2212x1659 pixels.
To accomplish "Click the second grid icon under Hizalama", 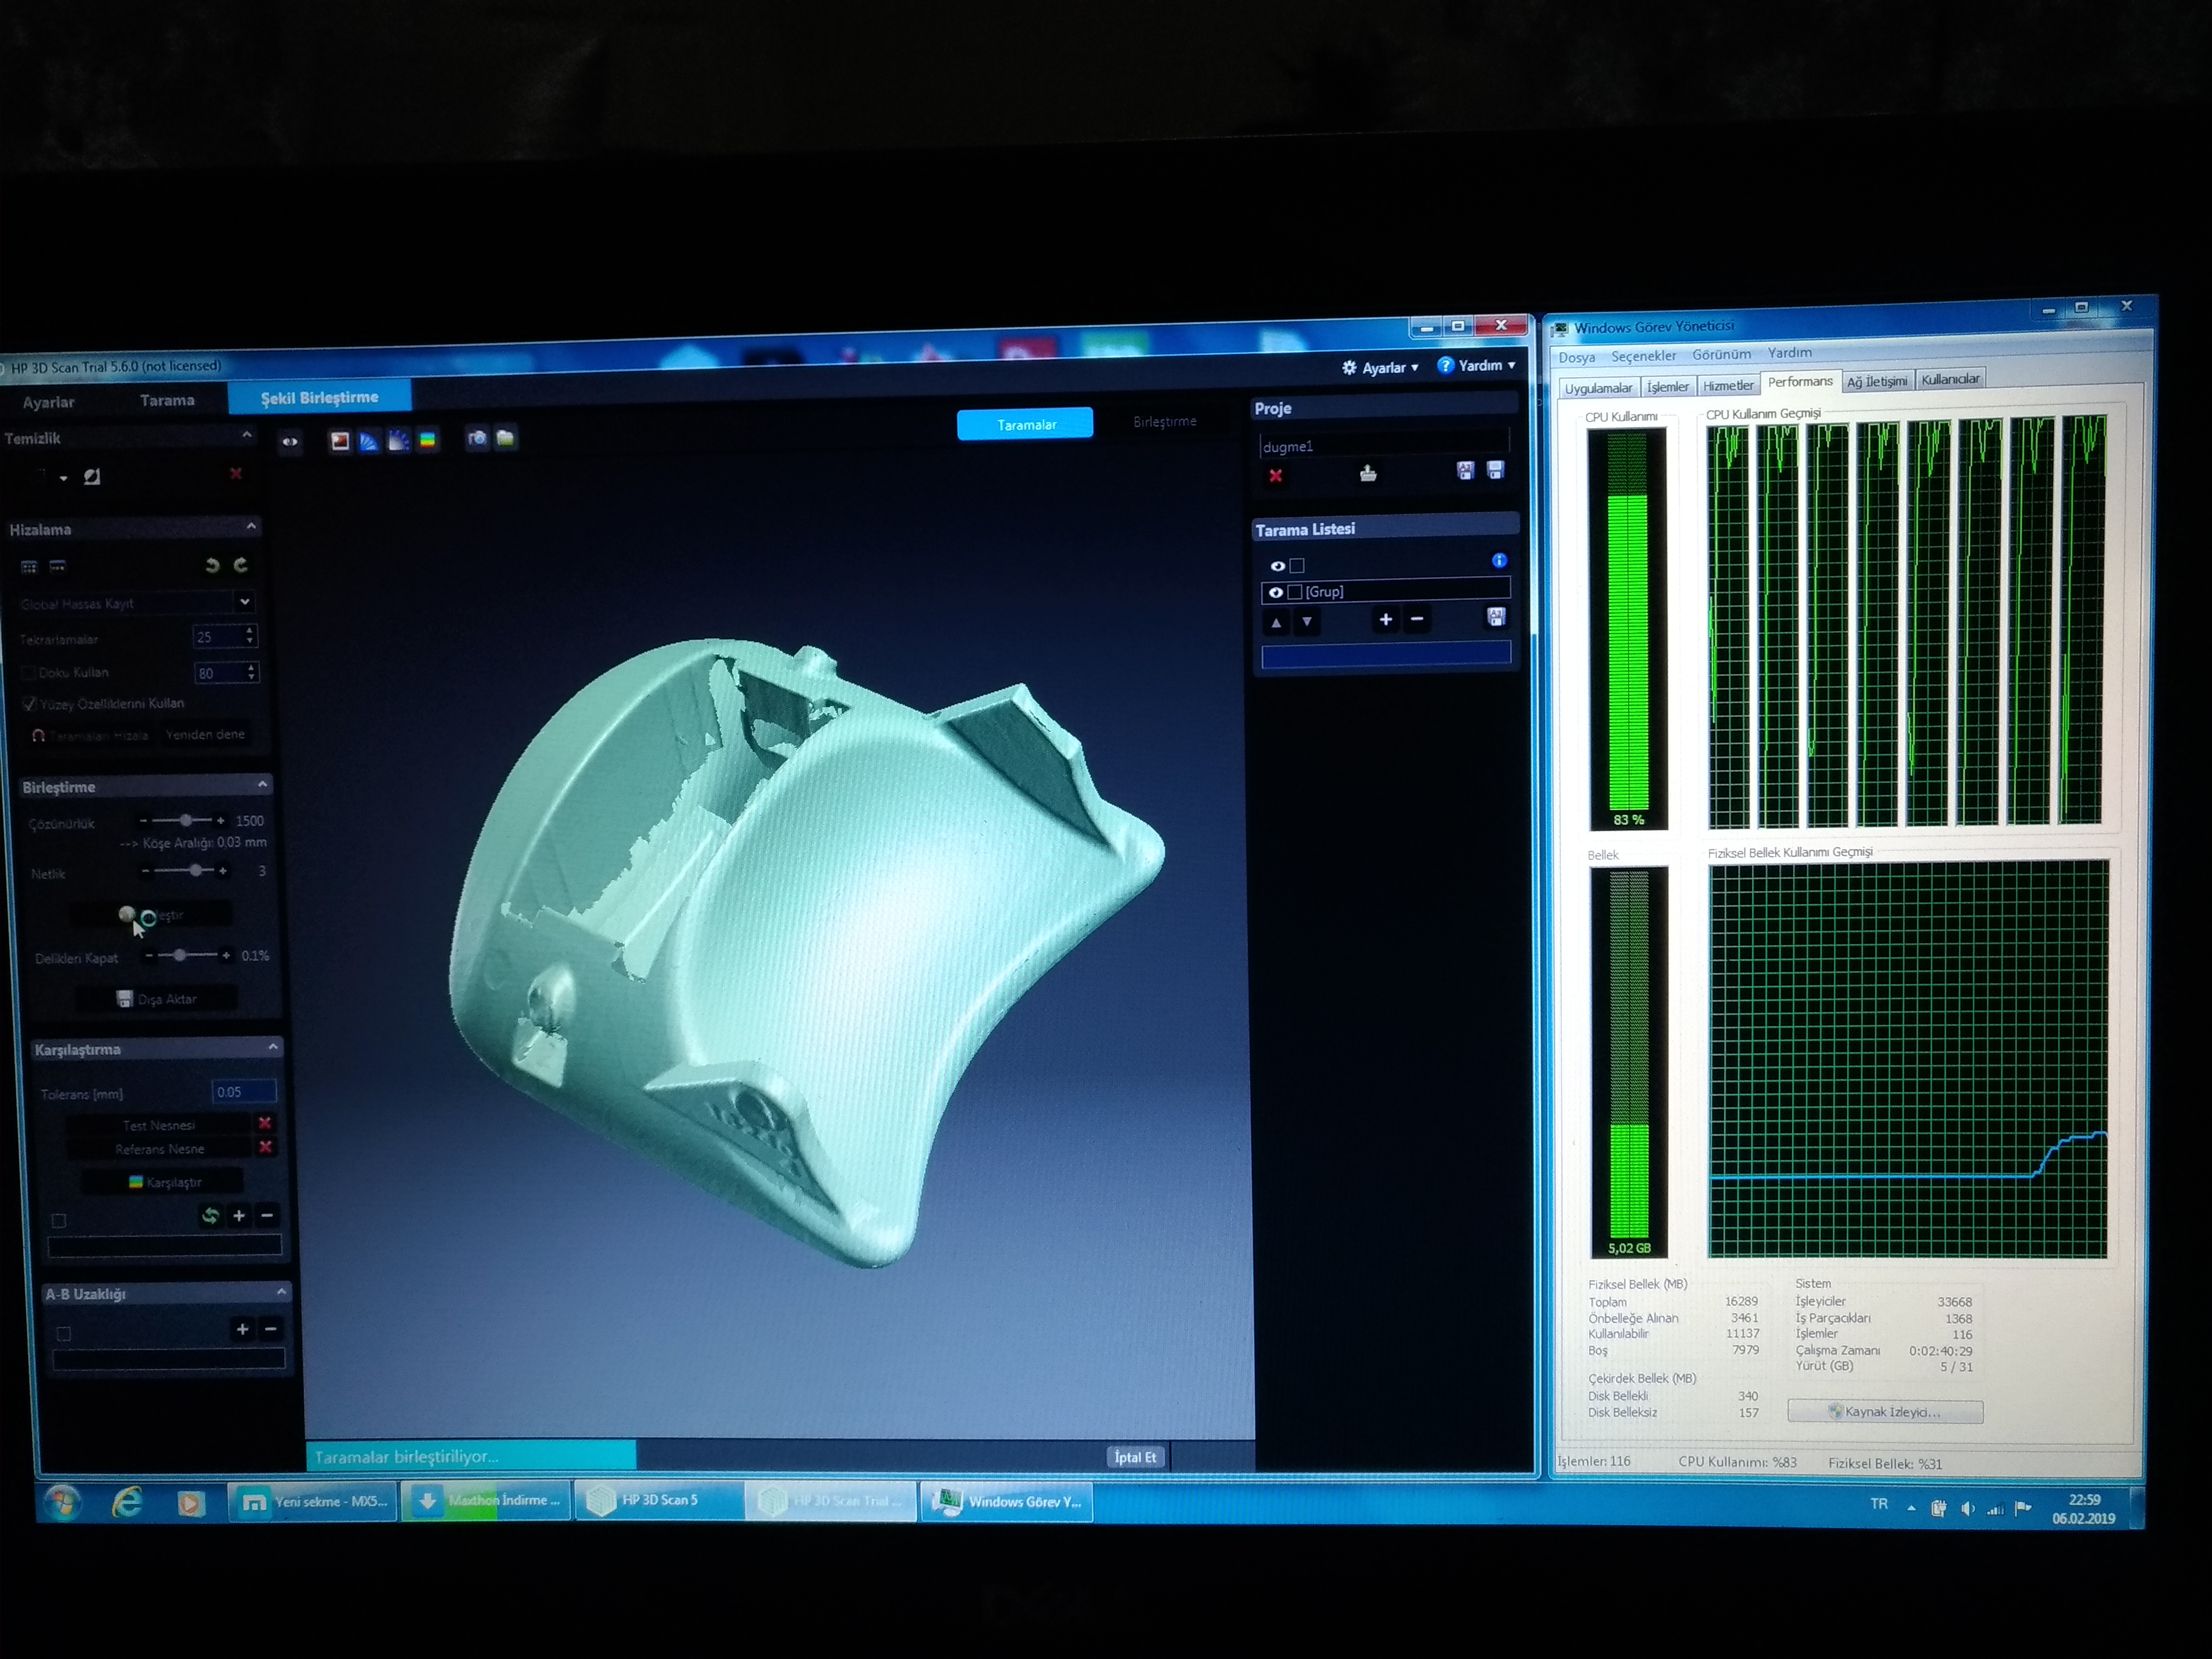I will click(x=58, y=566).
